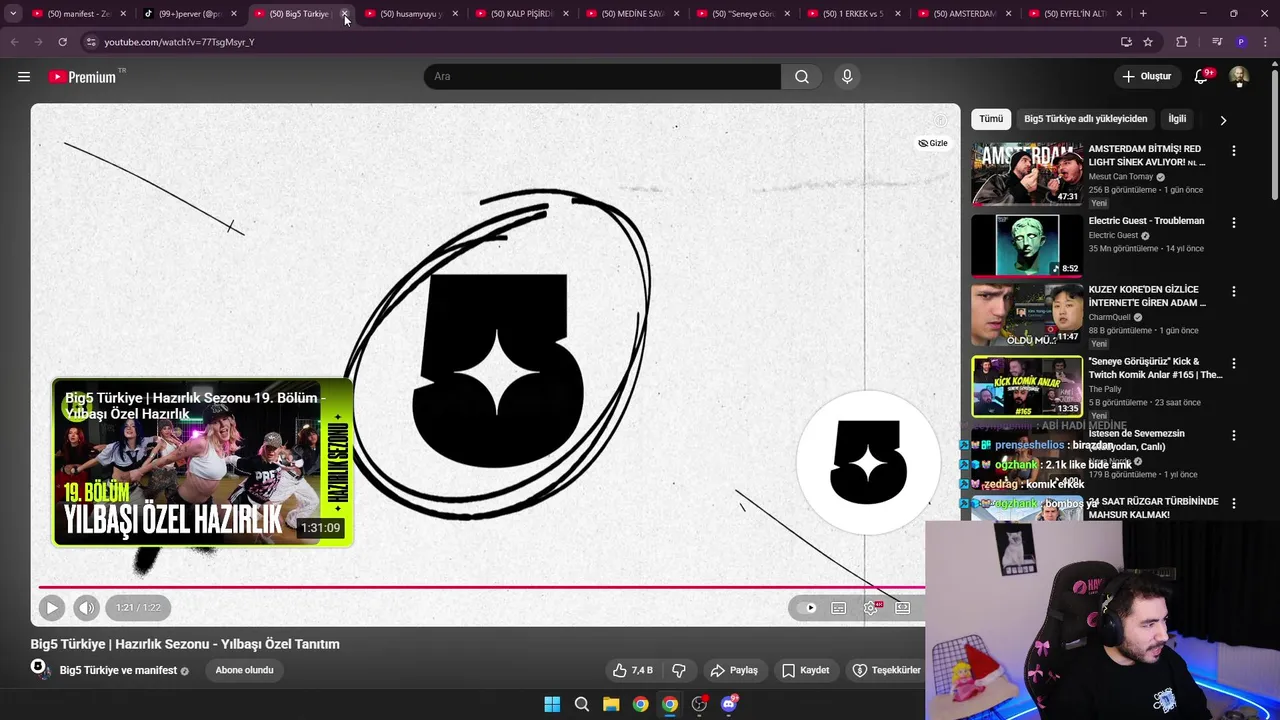Seek on the red progress bar
The height and width of the screenshot is (720, 1280).
482,587
